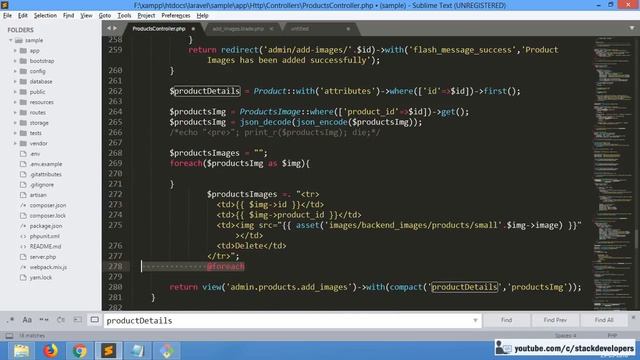Close the find panel

633,317
